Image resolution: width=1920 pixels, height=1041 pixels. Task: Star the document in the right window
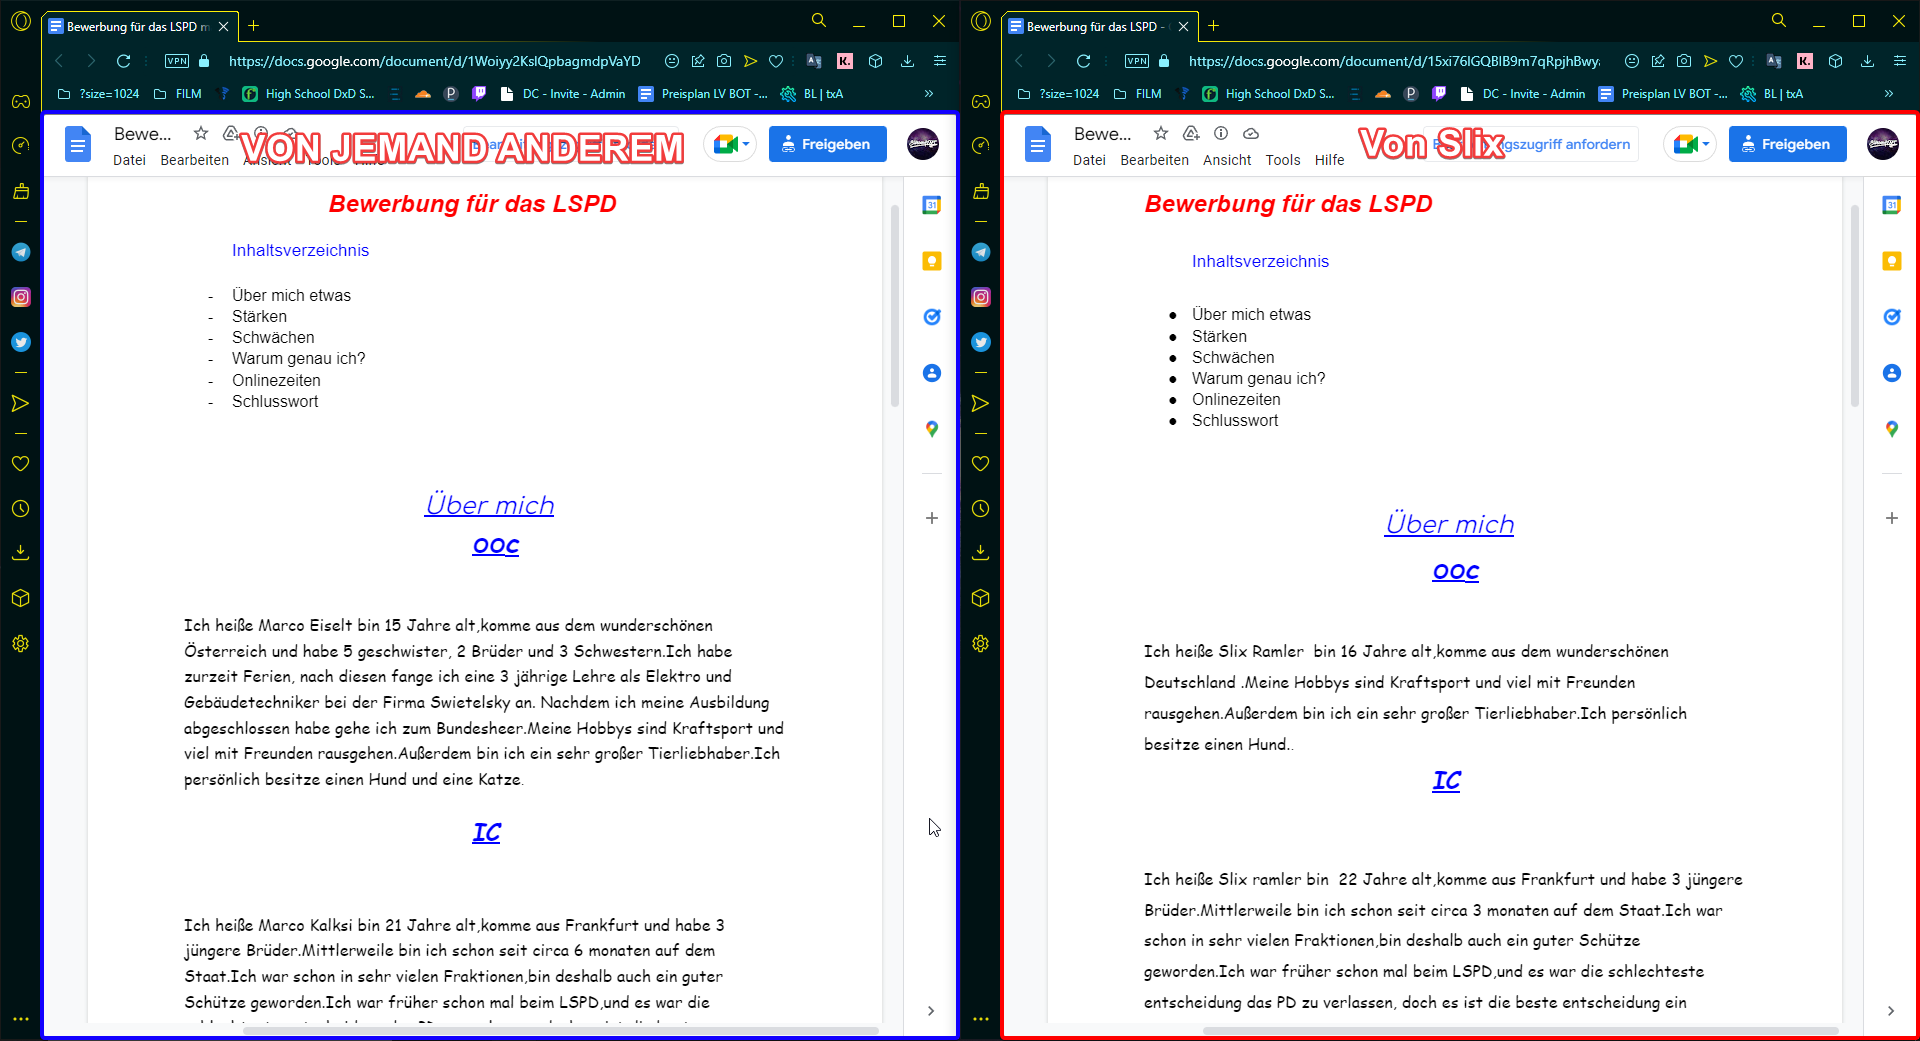click(1160, 133)
